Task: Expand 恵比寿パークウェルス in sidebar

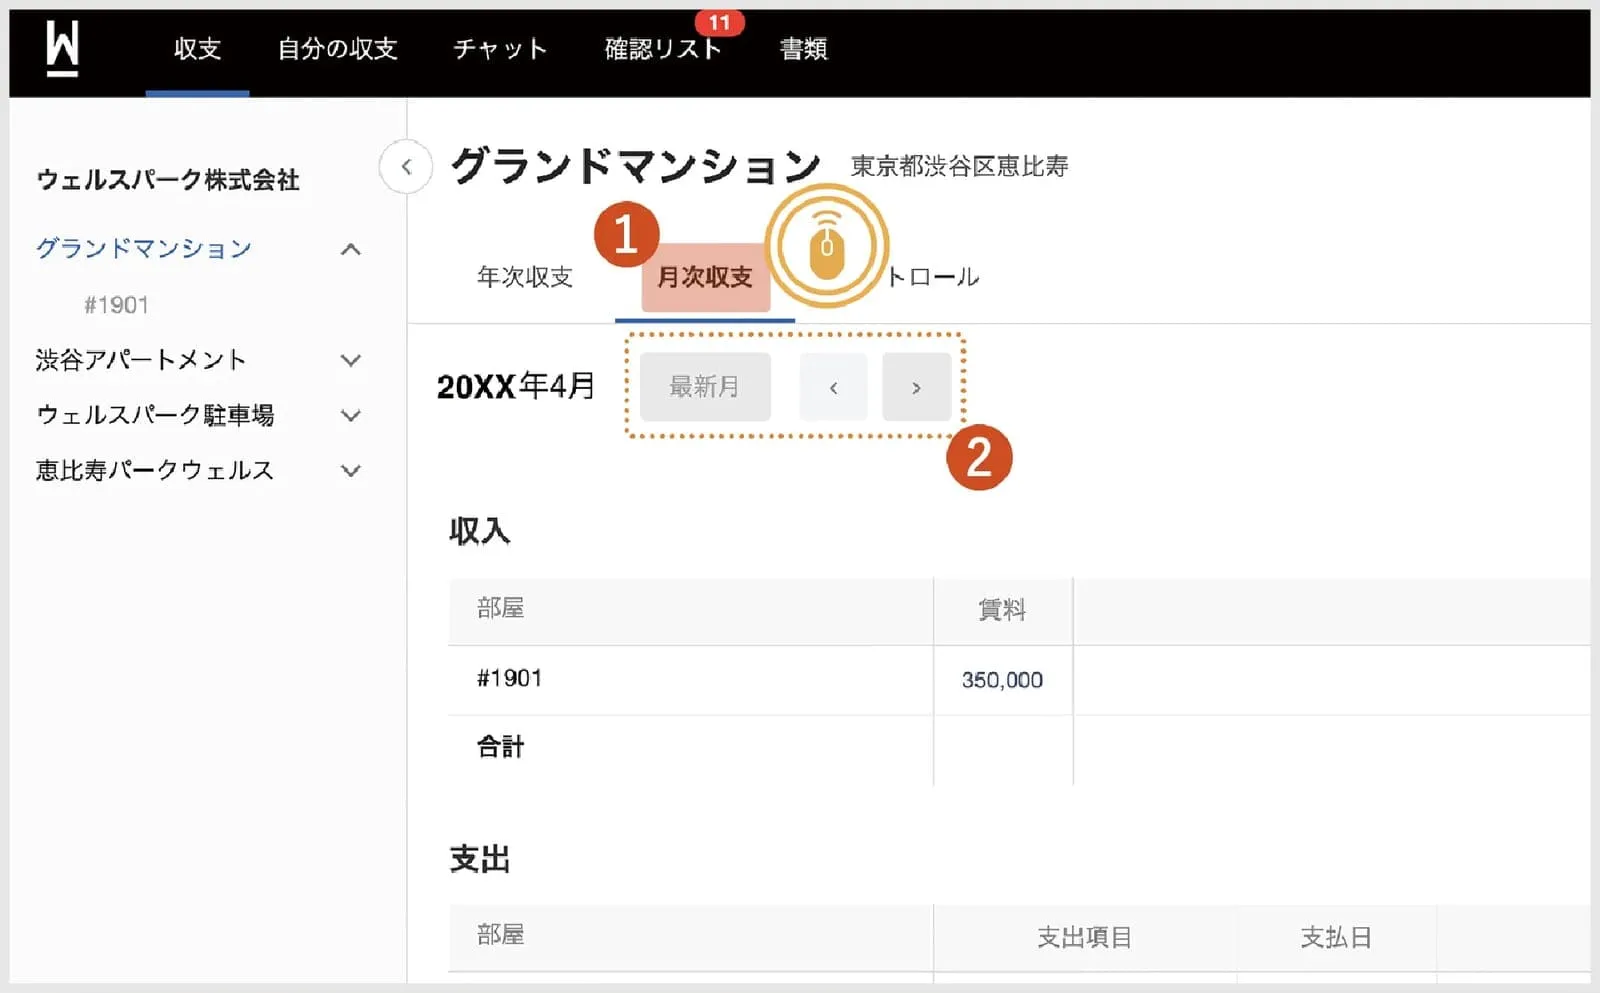Action: (350, 470)
